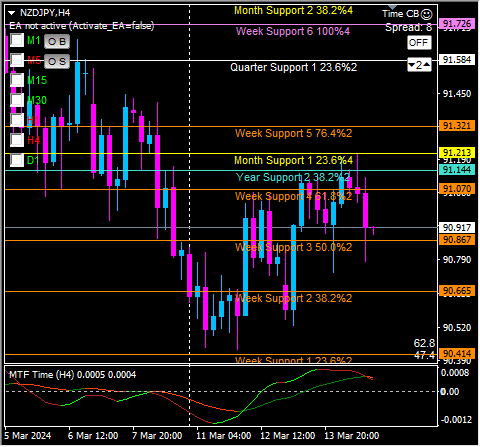Click the Month Support 2 38.2%4 label

(x=293, y=11)
